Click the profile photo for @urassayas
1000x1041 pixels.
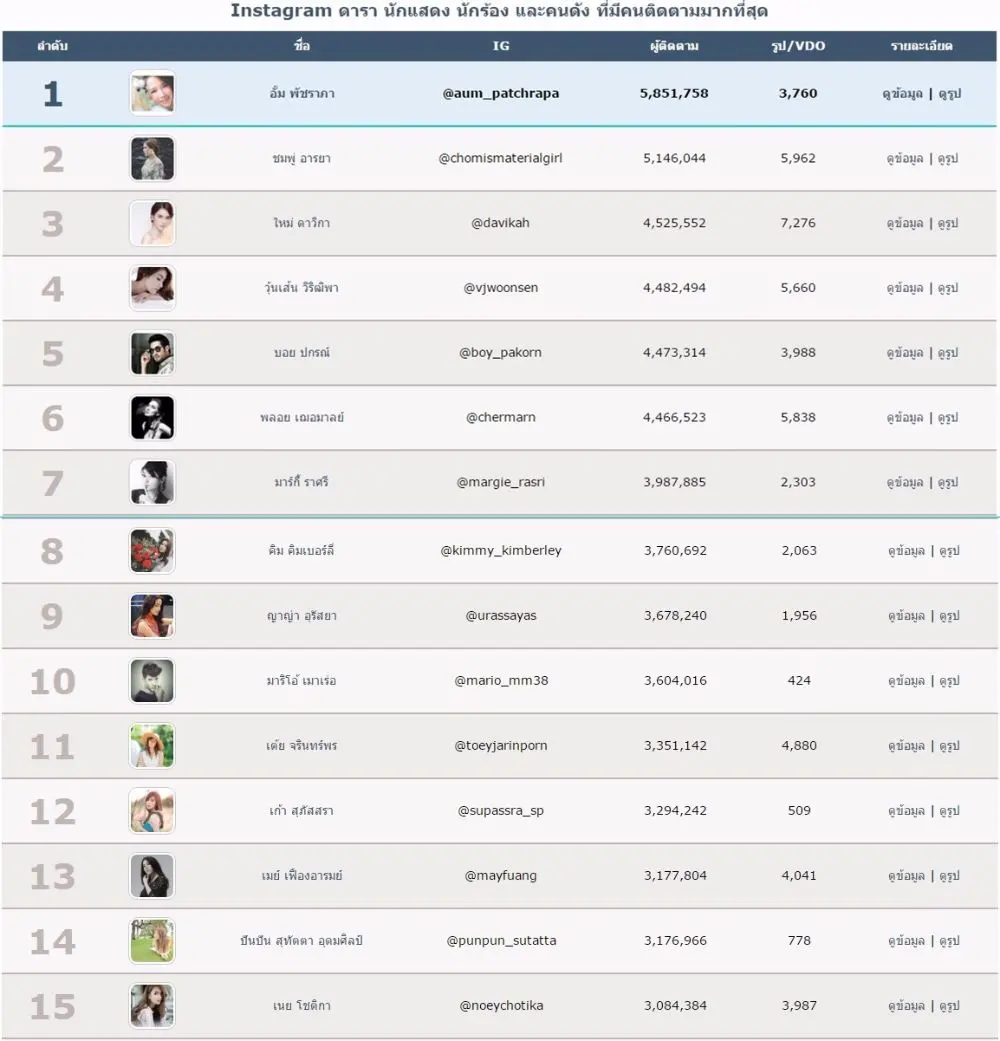pos(152,616)
